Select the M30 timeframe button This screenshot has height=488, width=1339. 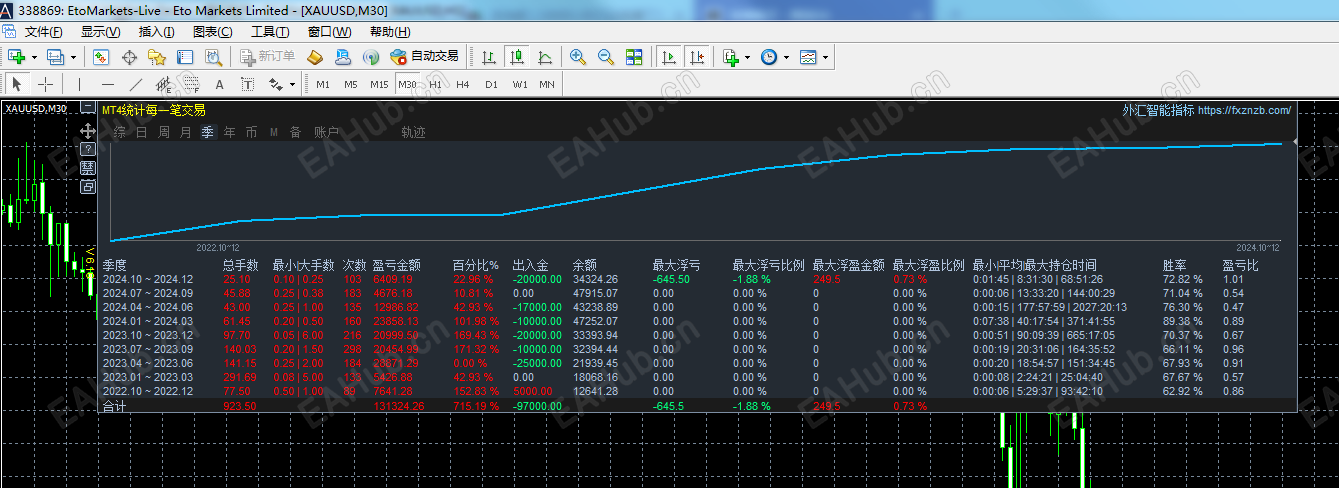407,84
